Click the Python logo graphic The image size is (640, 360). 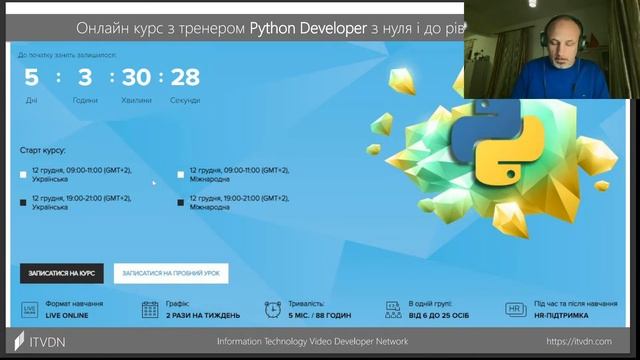coord(498,143)
